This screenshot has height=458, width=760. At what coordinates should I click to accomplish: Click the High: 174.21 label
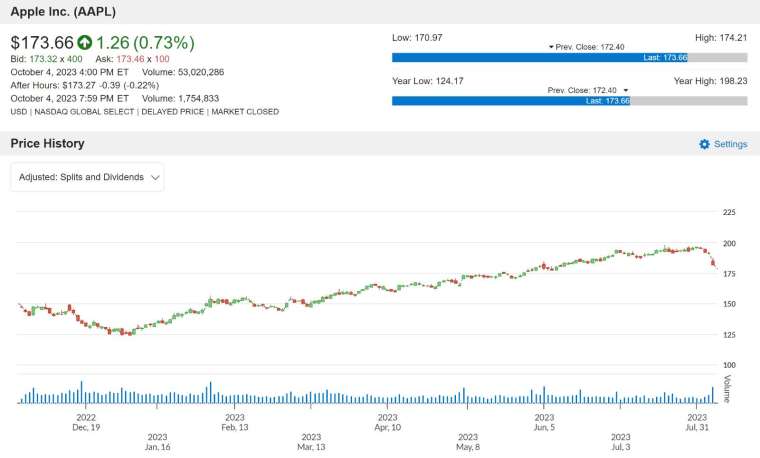(x=721, y=38)
